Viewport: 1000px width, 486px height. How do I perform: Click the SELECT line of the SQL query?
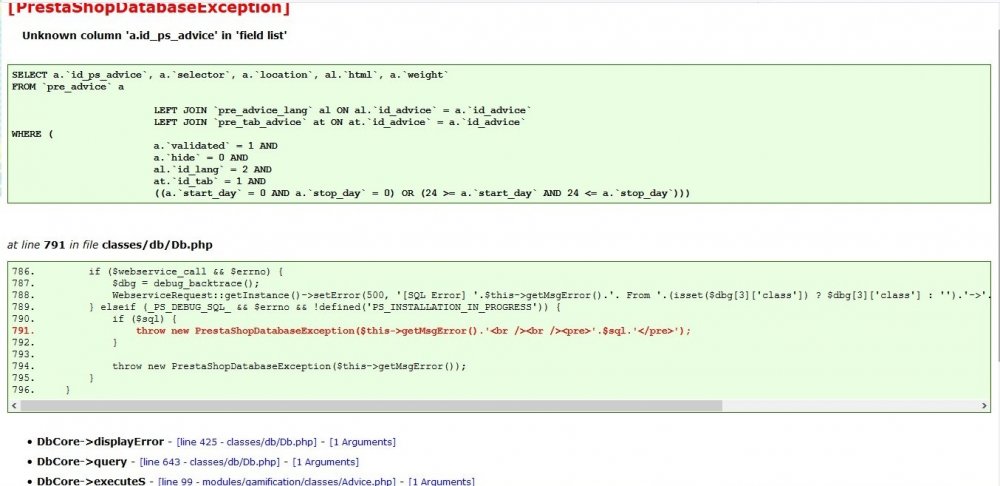[230, 75]
